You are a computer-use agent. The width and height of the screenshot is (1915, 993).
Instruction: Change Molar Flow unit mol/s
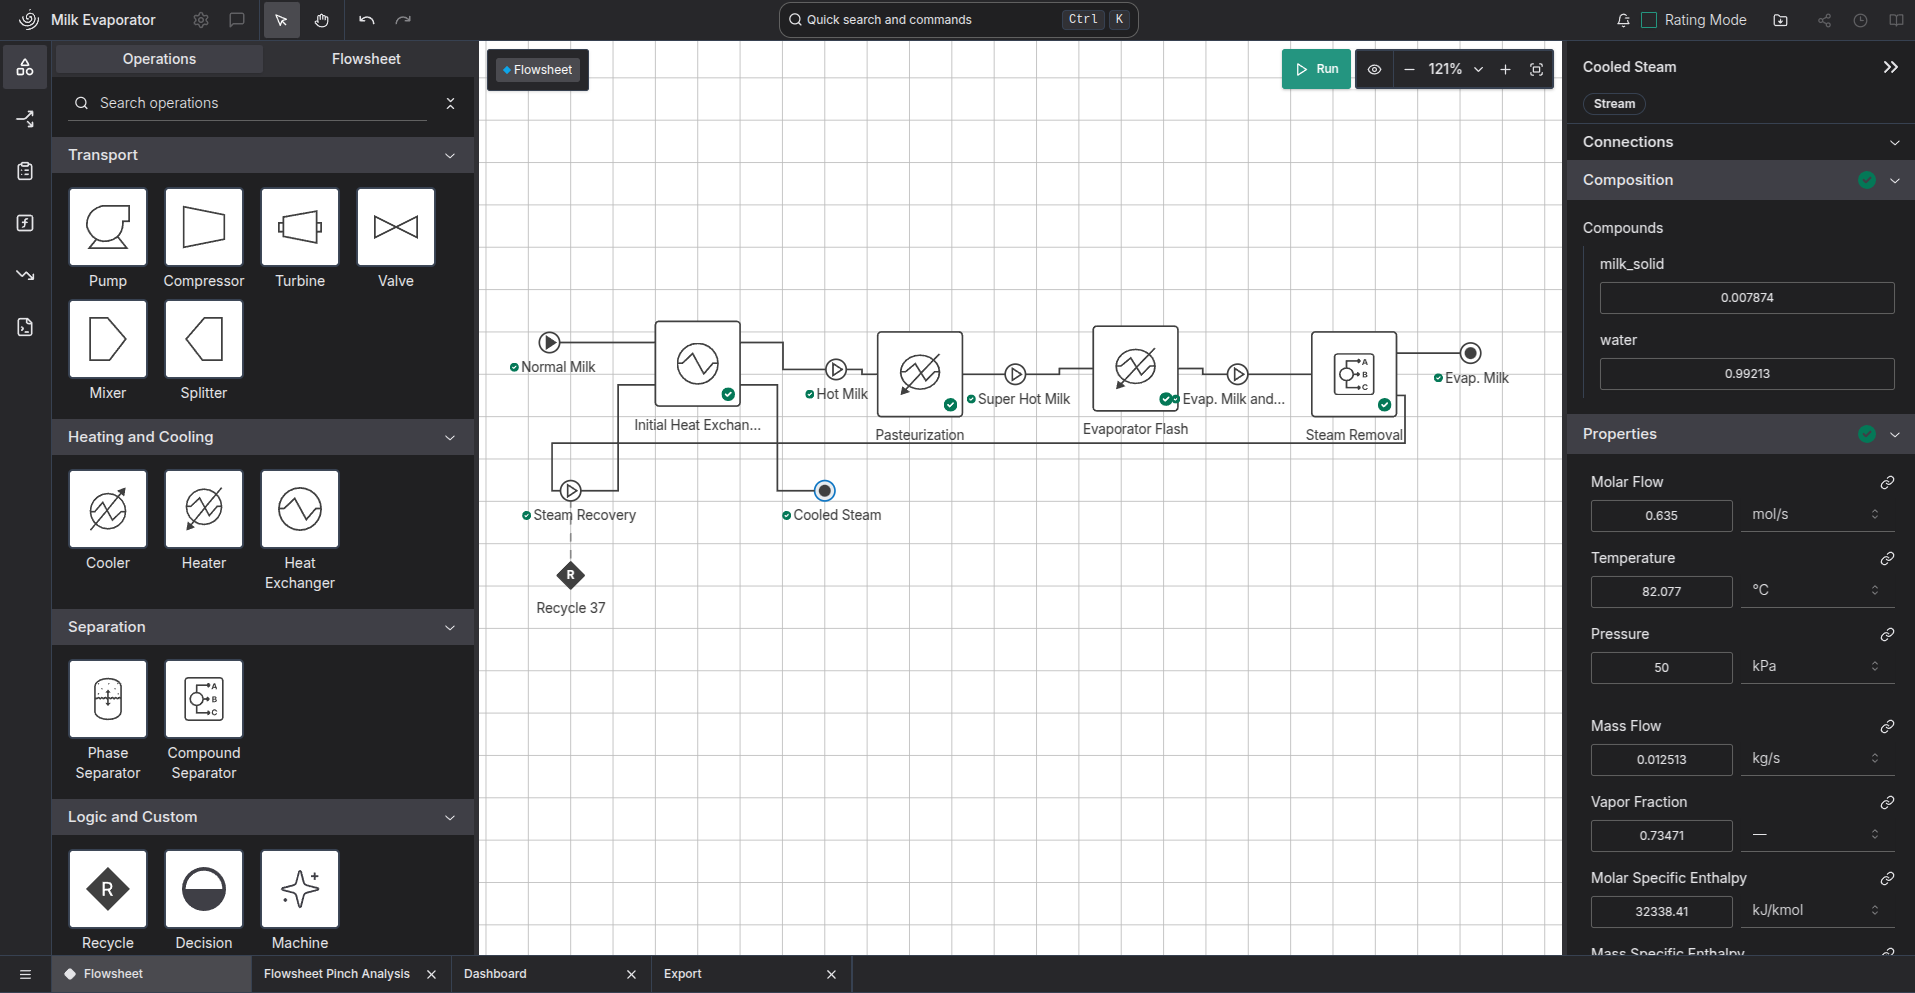coord(1817,514)
